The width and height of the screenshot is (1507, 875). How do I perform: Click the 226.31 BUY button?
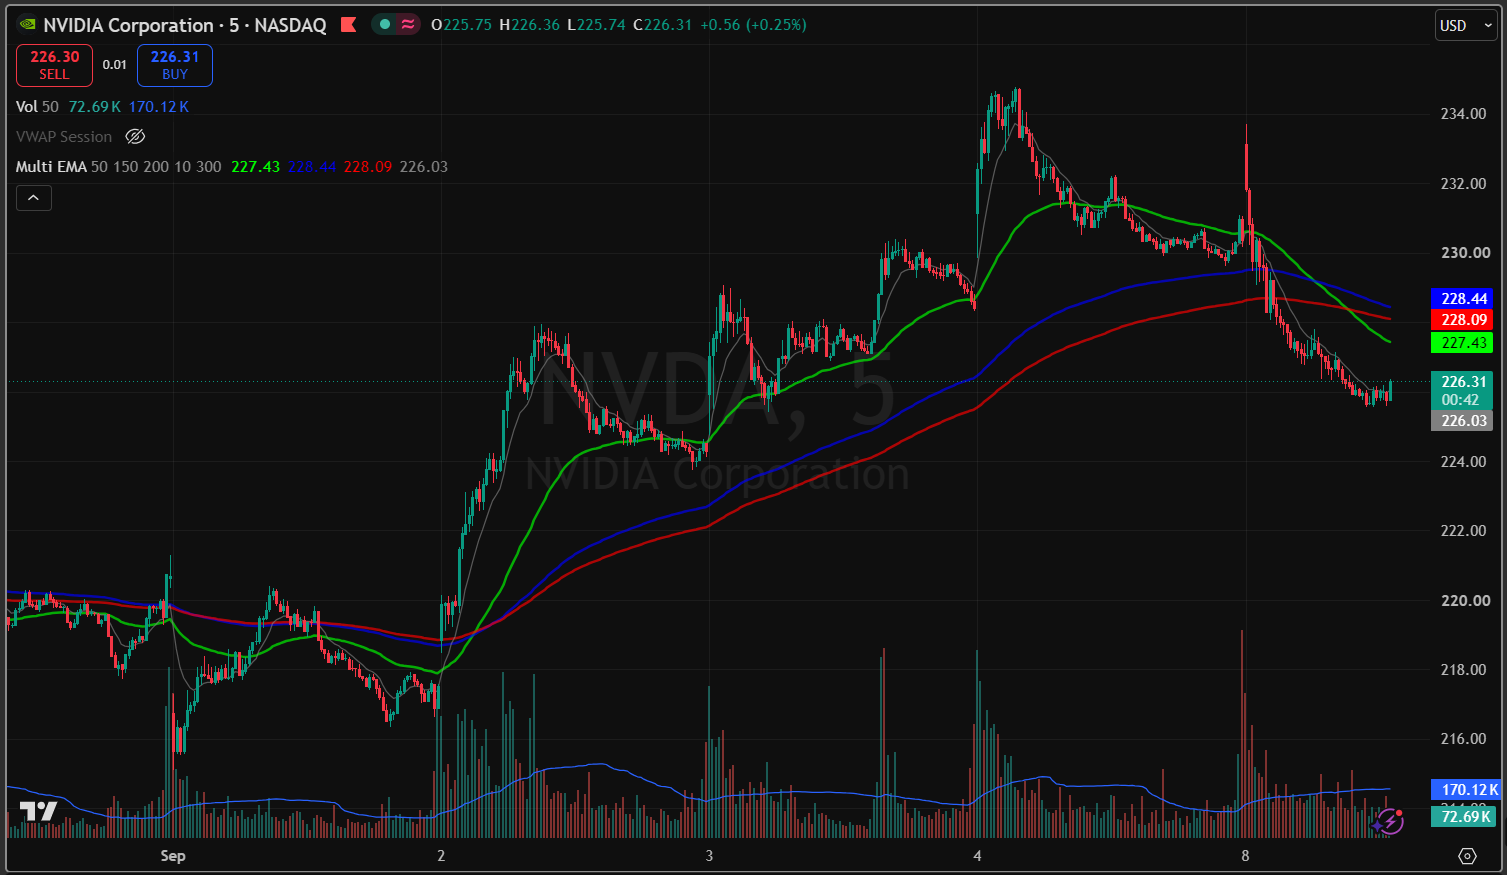[175, 65]
